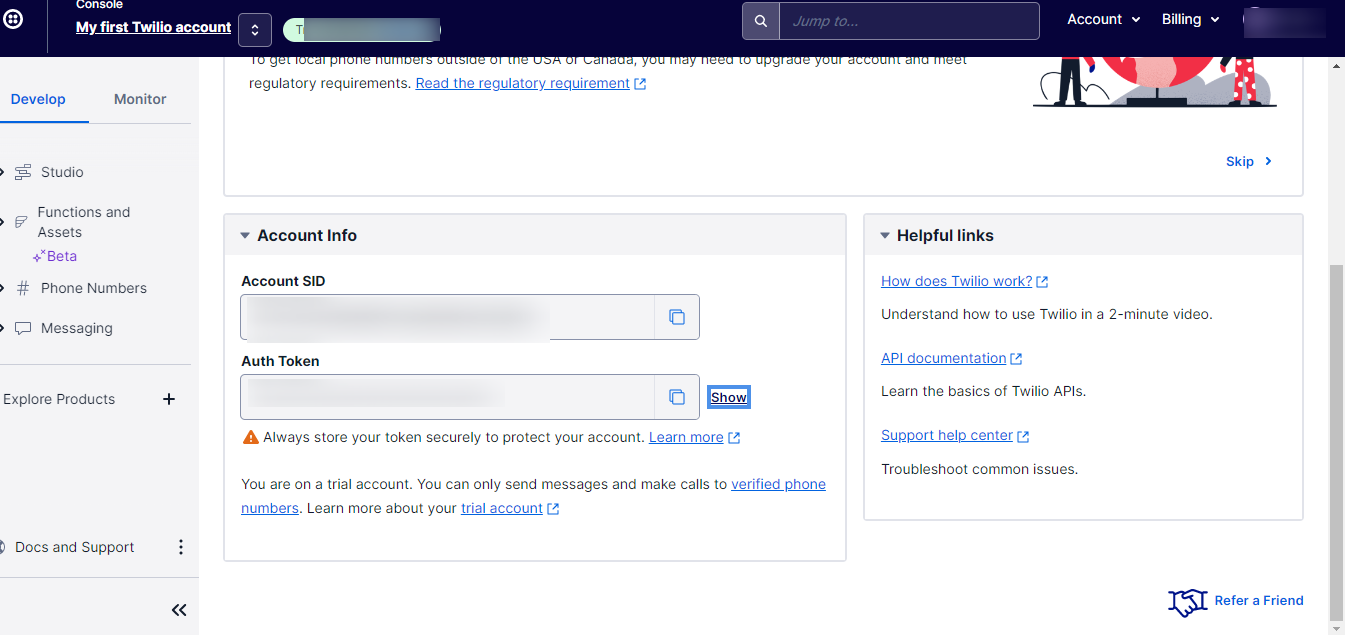The image size is (1345, 635).
Task: Click the search magnifier icon
Action: pyautogui.click(x=761, y=21)
